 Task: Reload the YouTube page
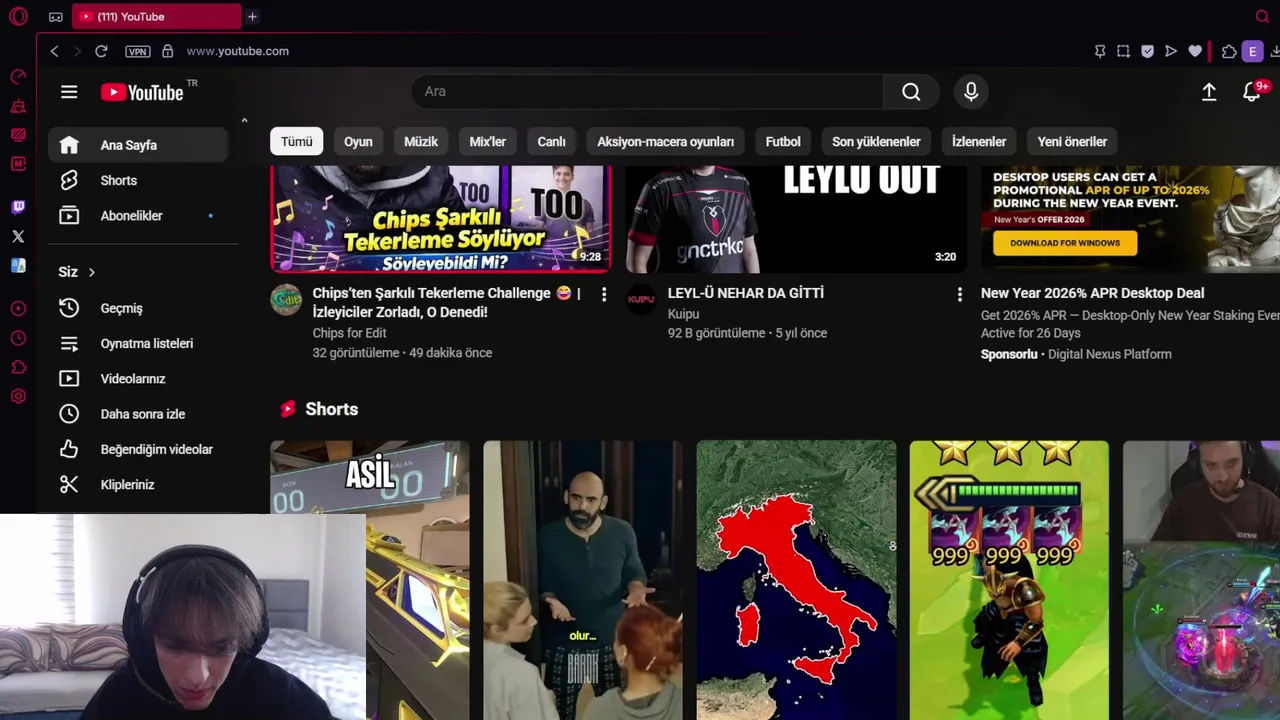[101, 51]
